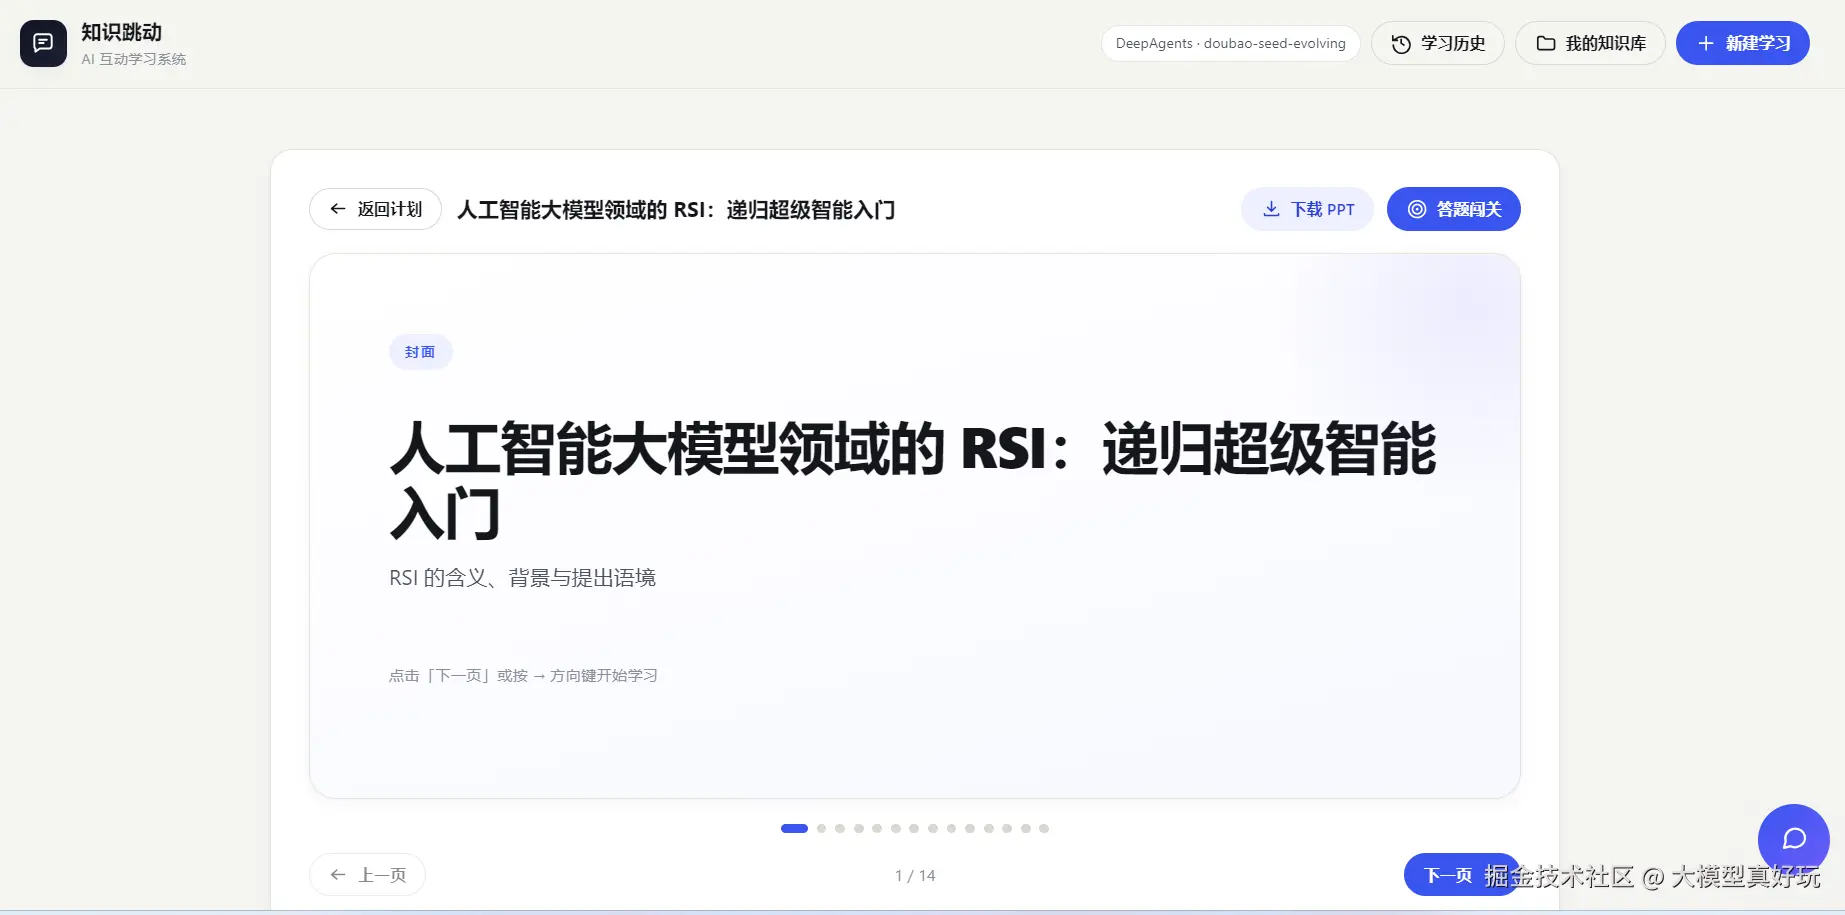
Task: Click the DeepAgents doubao-seed-evolving model label
Action: coord(1231,43)
